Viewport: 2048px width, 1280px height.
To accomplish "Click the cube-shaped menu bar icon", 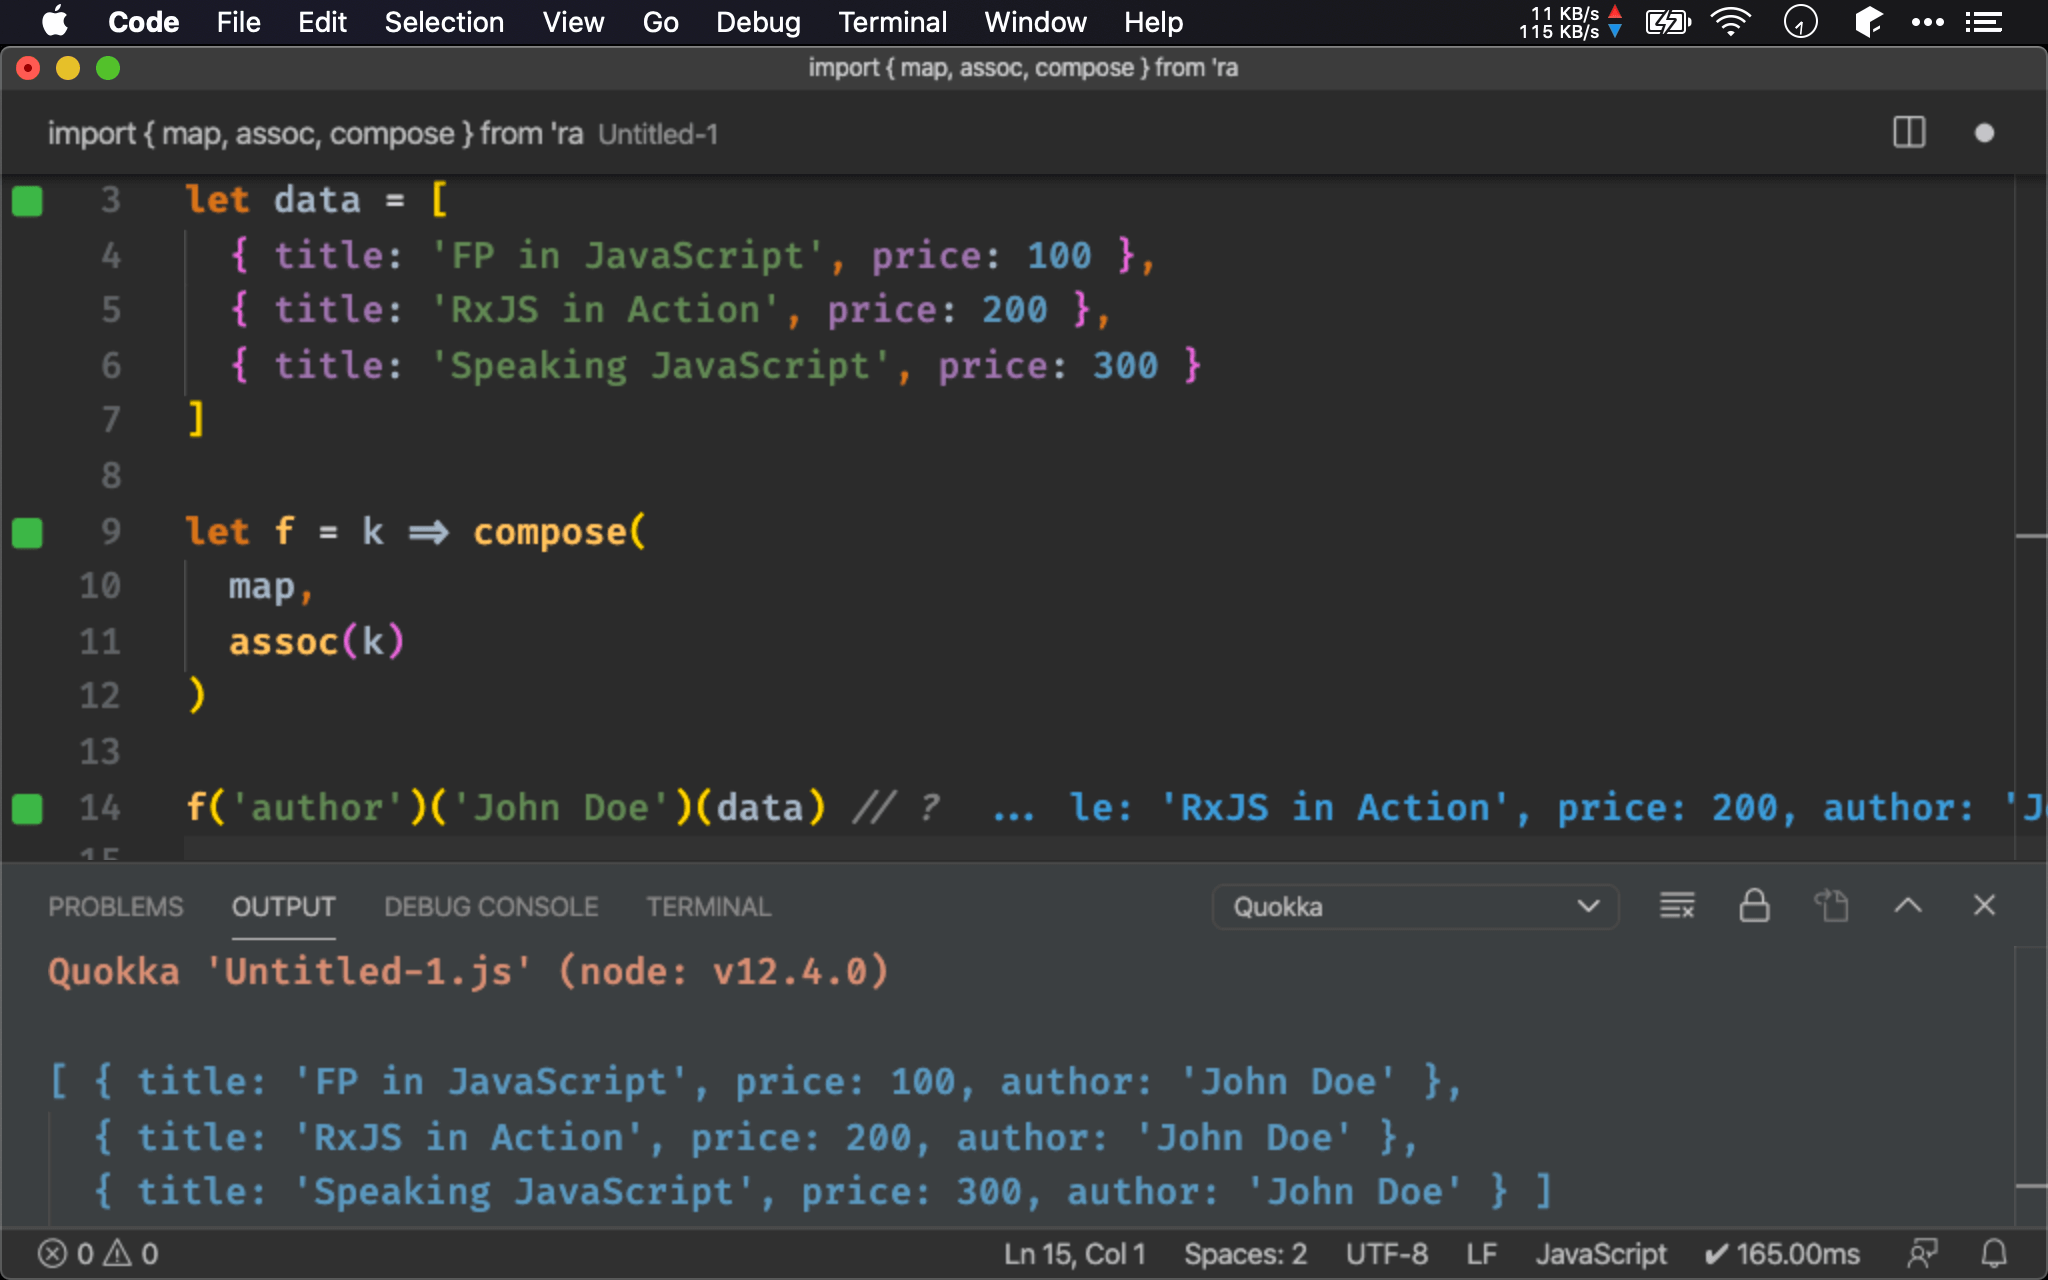I will [1867, 22].
